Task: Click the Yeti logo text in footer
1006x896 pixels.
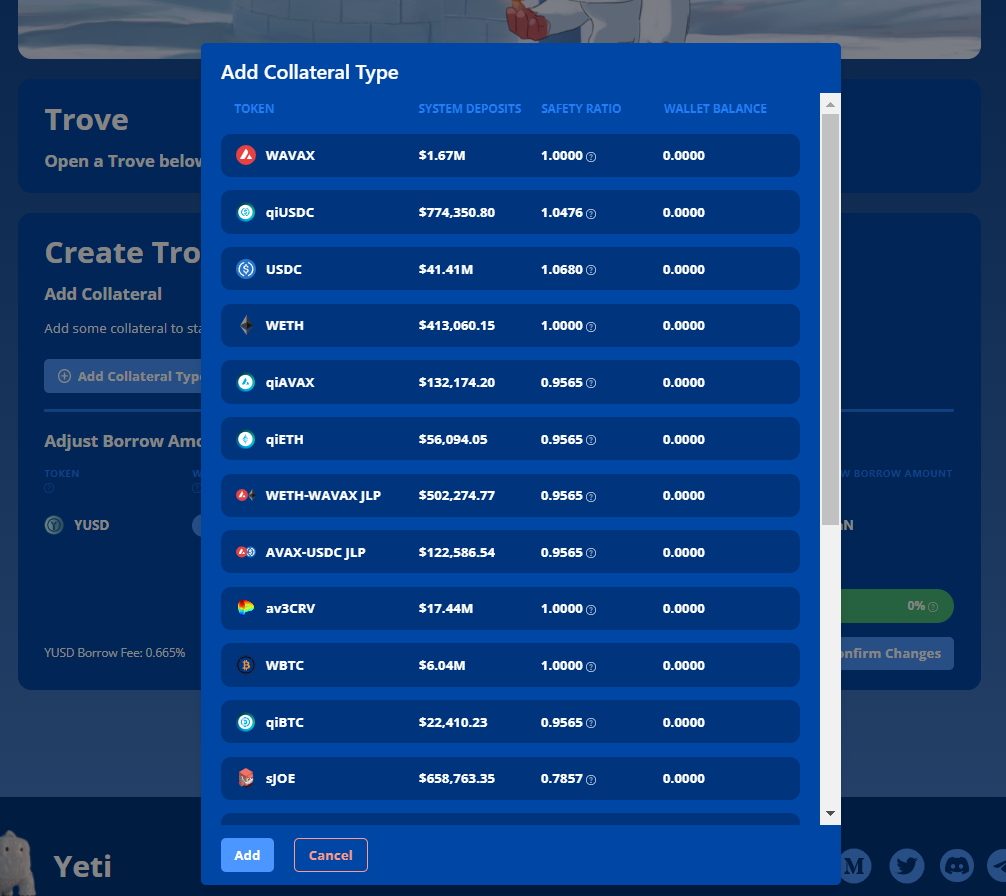Action: 83,866
